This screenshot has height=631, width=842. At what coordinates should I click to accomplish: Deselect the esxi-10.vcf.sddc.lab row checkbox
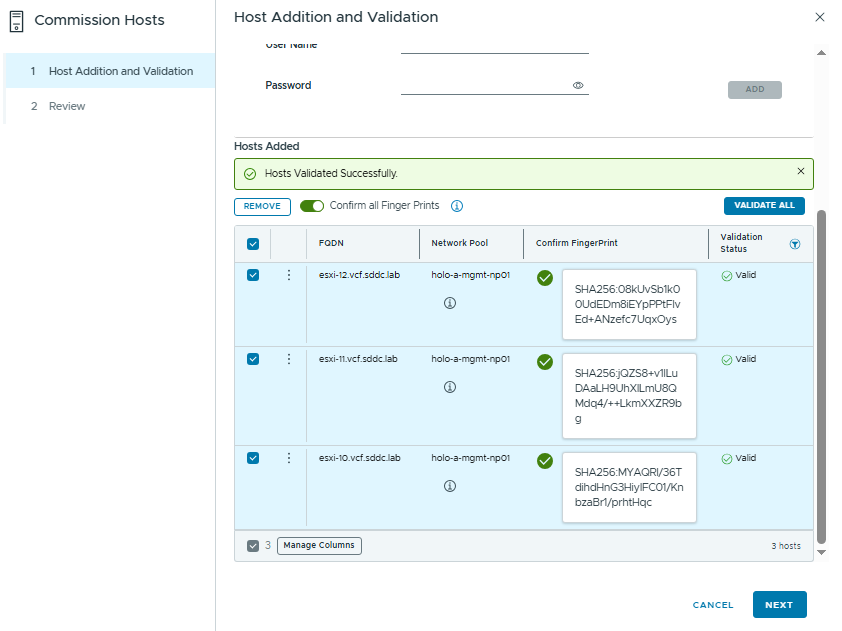click(253, 458)
